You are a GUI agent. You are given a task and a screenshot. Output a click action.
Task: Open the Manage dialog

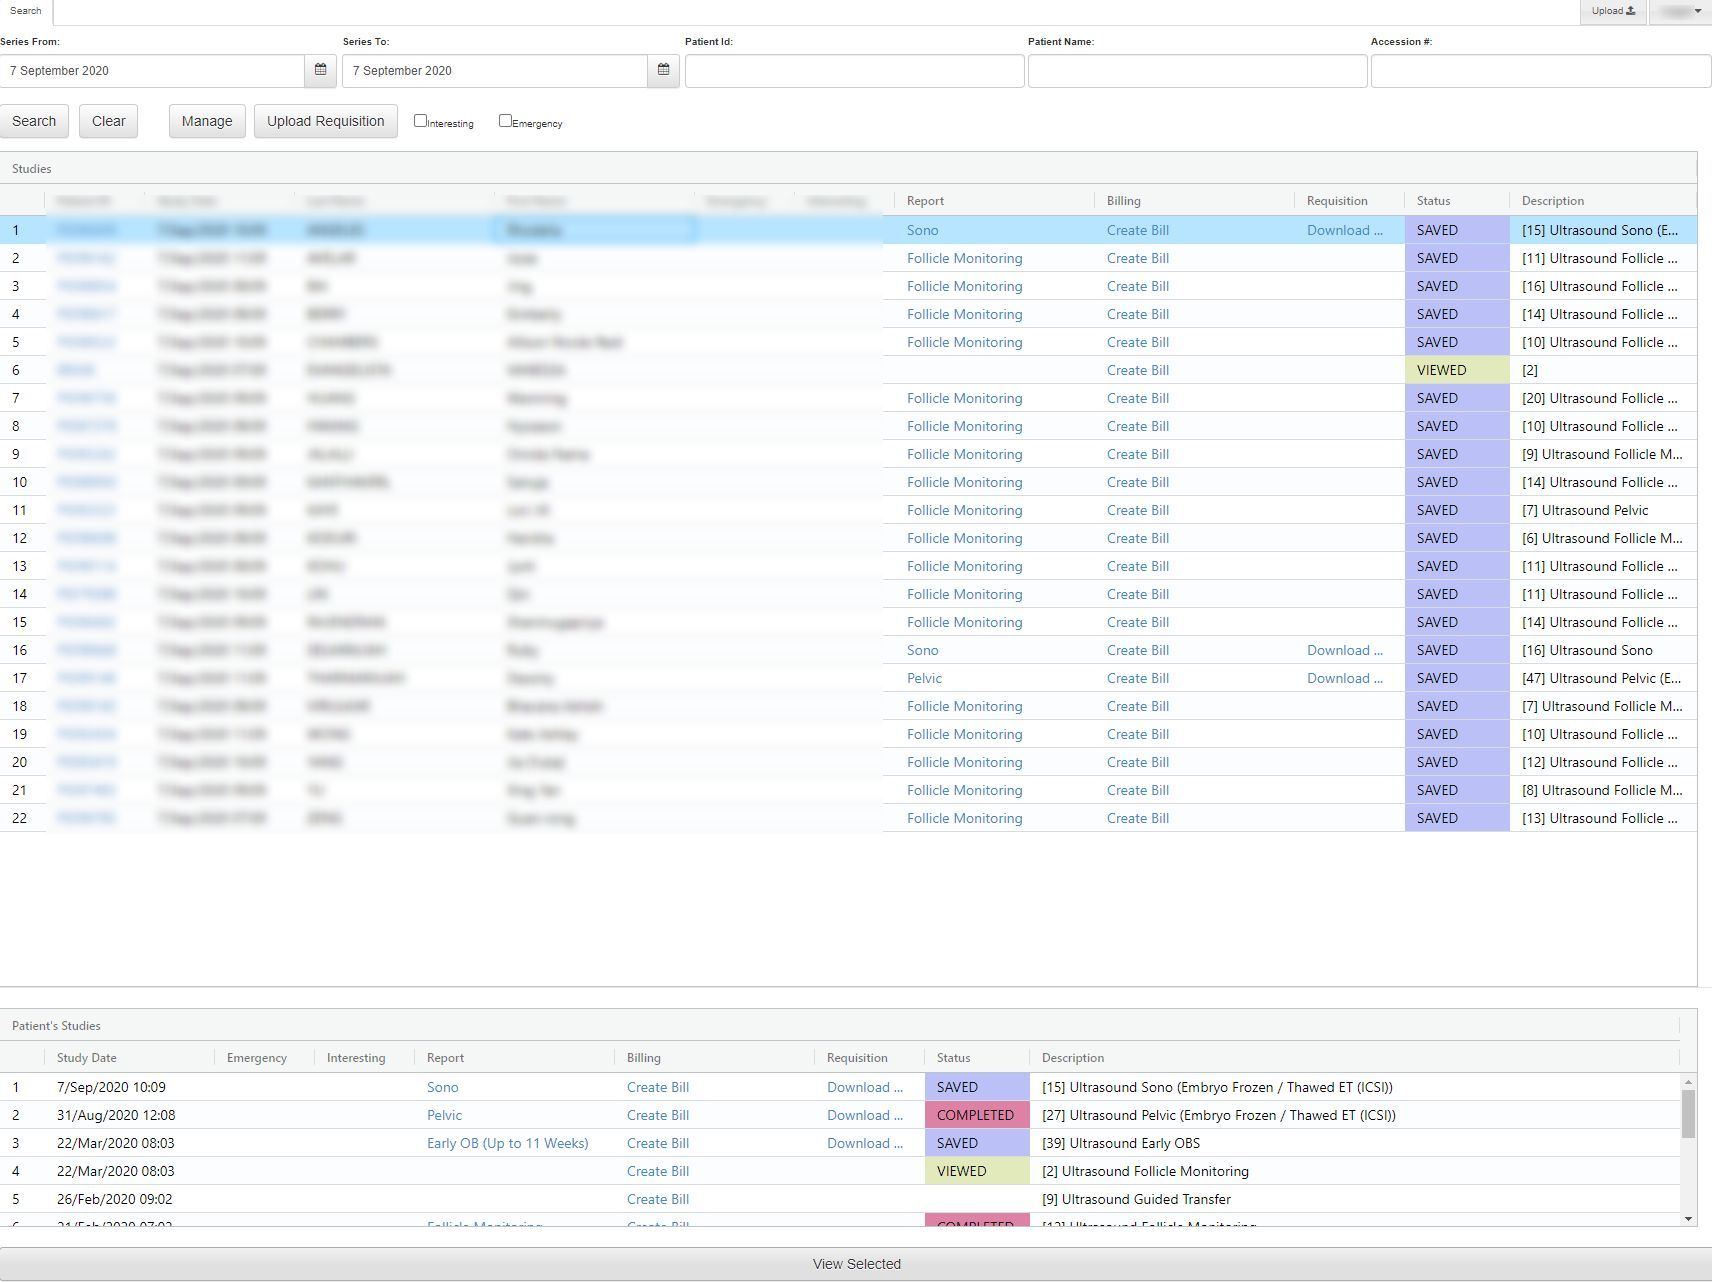point(206,120)
